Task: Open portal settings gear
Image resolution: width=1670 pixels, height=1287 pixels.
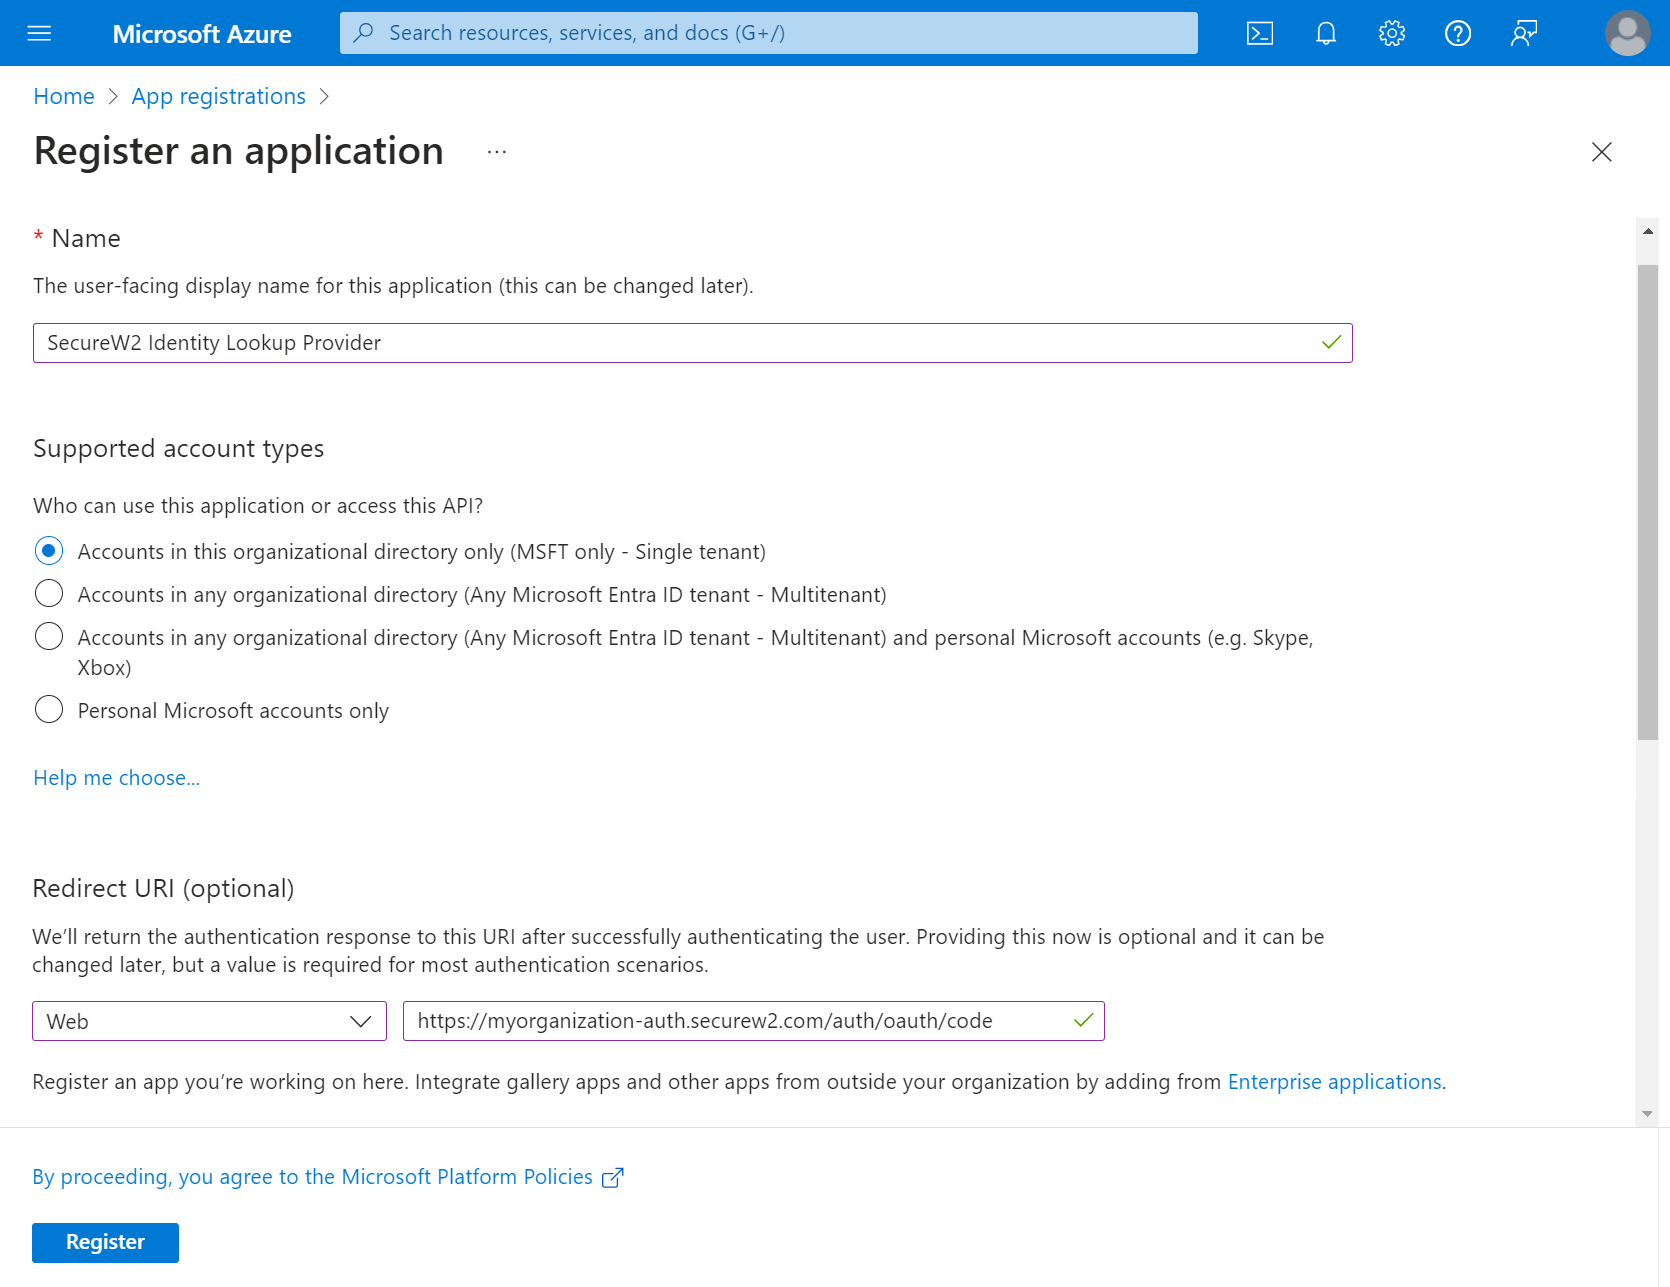Action: [1391, 33]
